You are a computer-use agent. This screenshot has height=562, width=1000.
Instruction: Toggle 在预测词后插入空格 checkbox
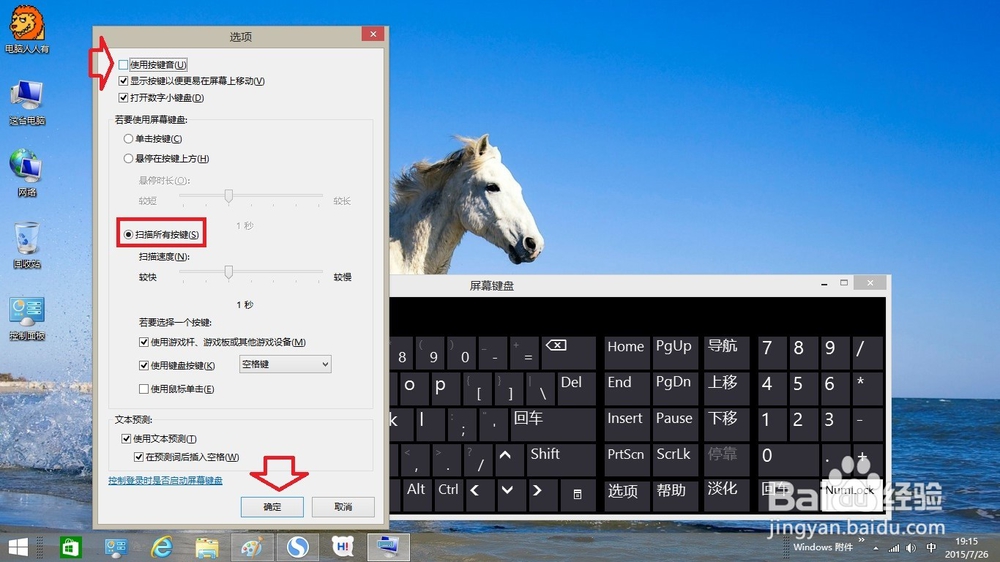click(x=138, y=457)
